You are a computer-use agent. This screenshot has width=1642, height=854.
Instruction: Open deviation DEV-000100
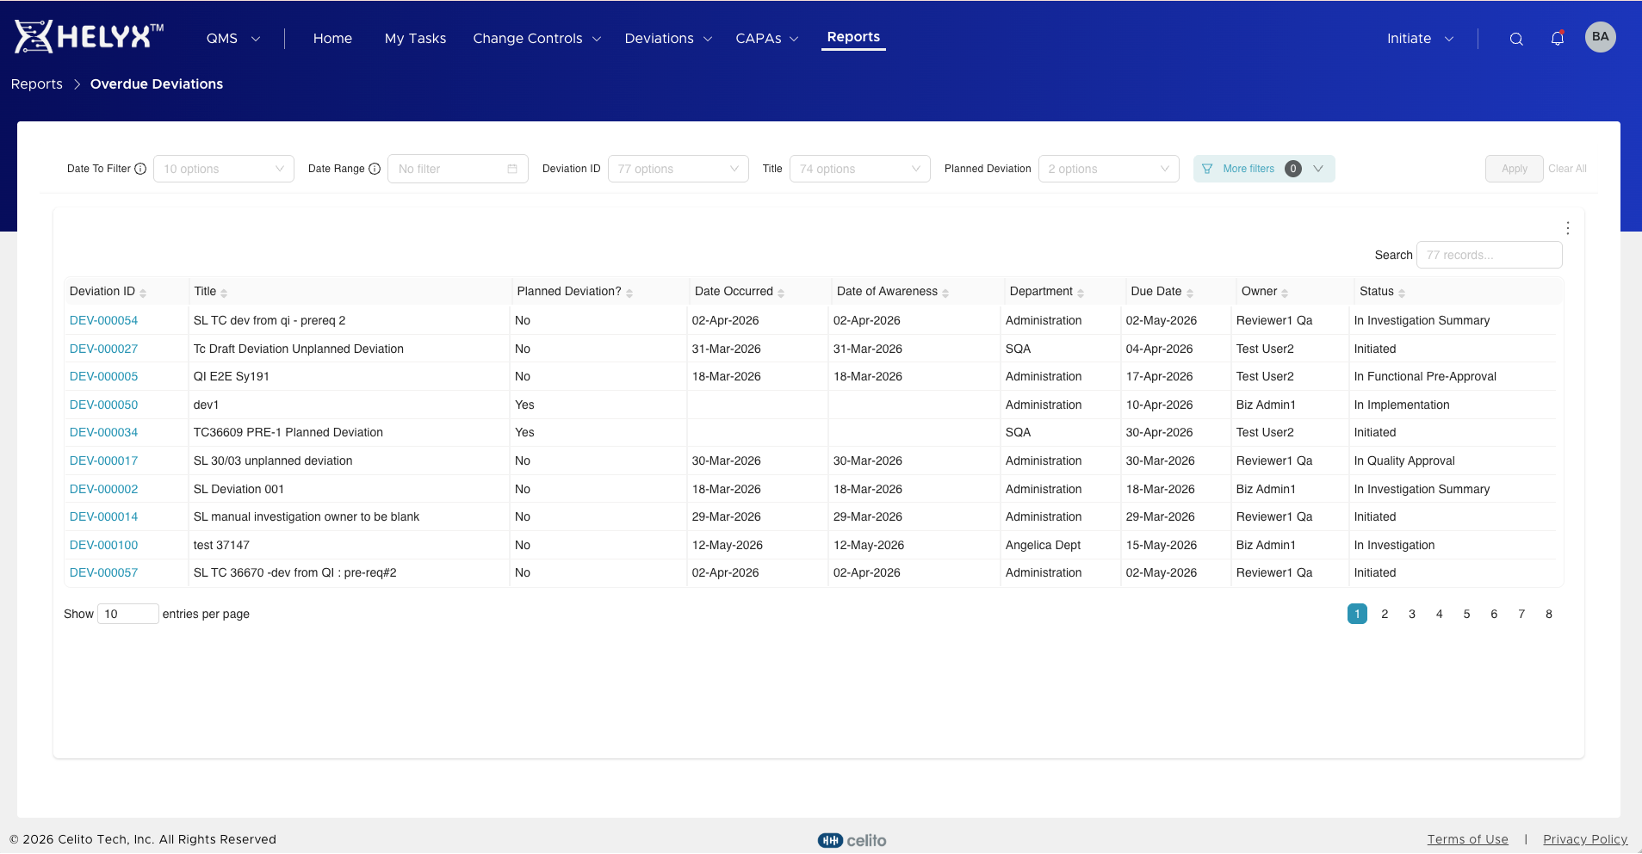coord(104,545)
